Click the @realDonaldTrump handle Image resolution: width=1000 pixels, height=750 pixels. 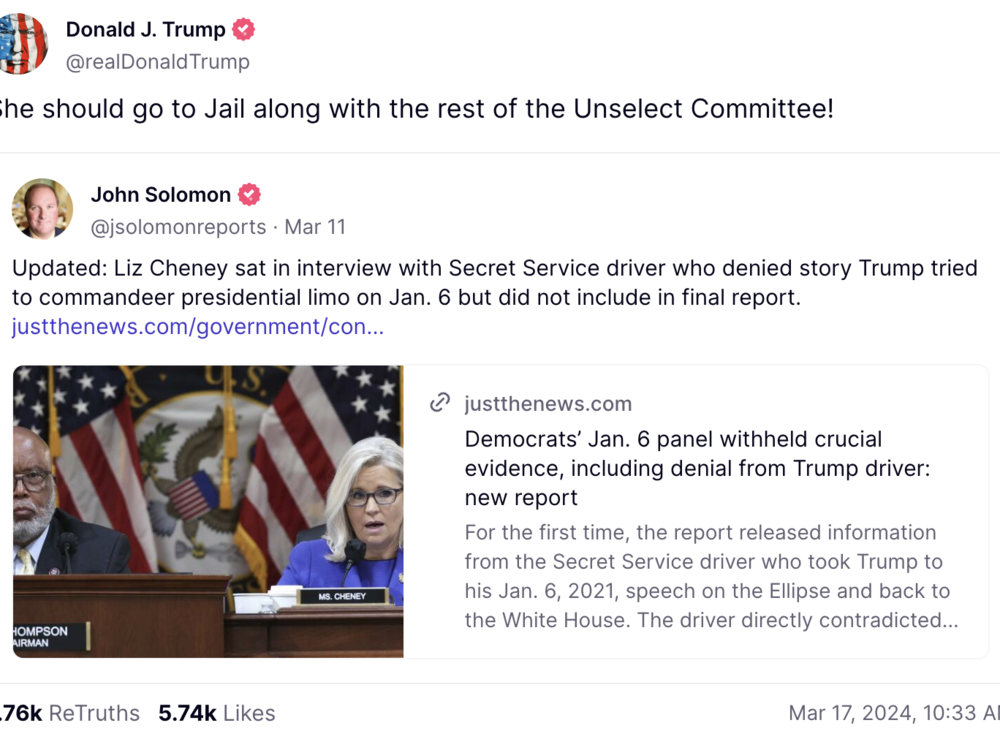pyautogui.click(x=158, y=62)
